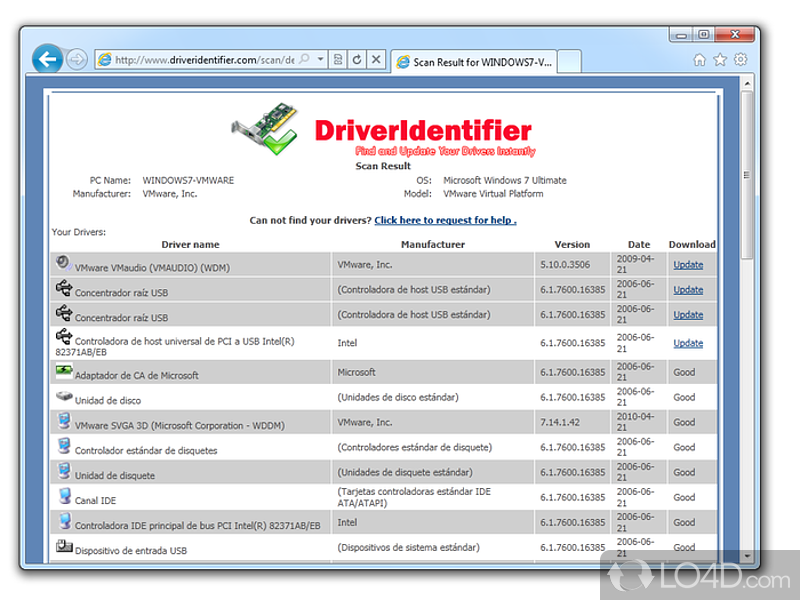
Task: Select the Scan Result tab
Action: 470,61
